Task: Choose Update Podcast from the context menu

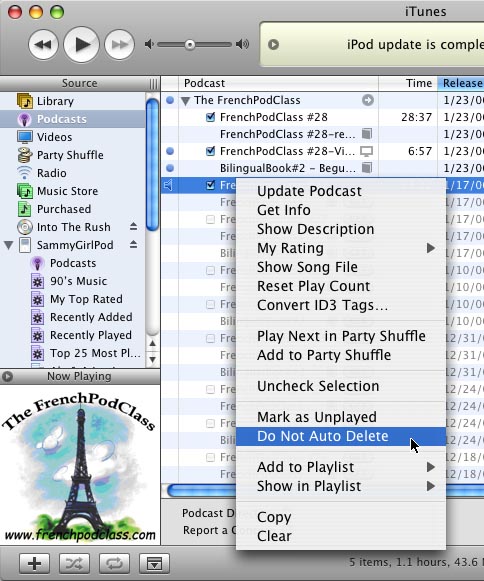Action: point(341,191)
